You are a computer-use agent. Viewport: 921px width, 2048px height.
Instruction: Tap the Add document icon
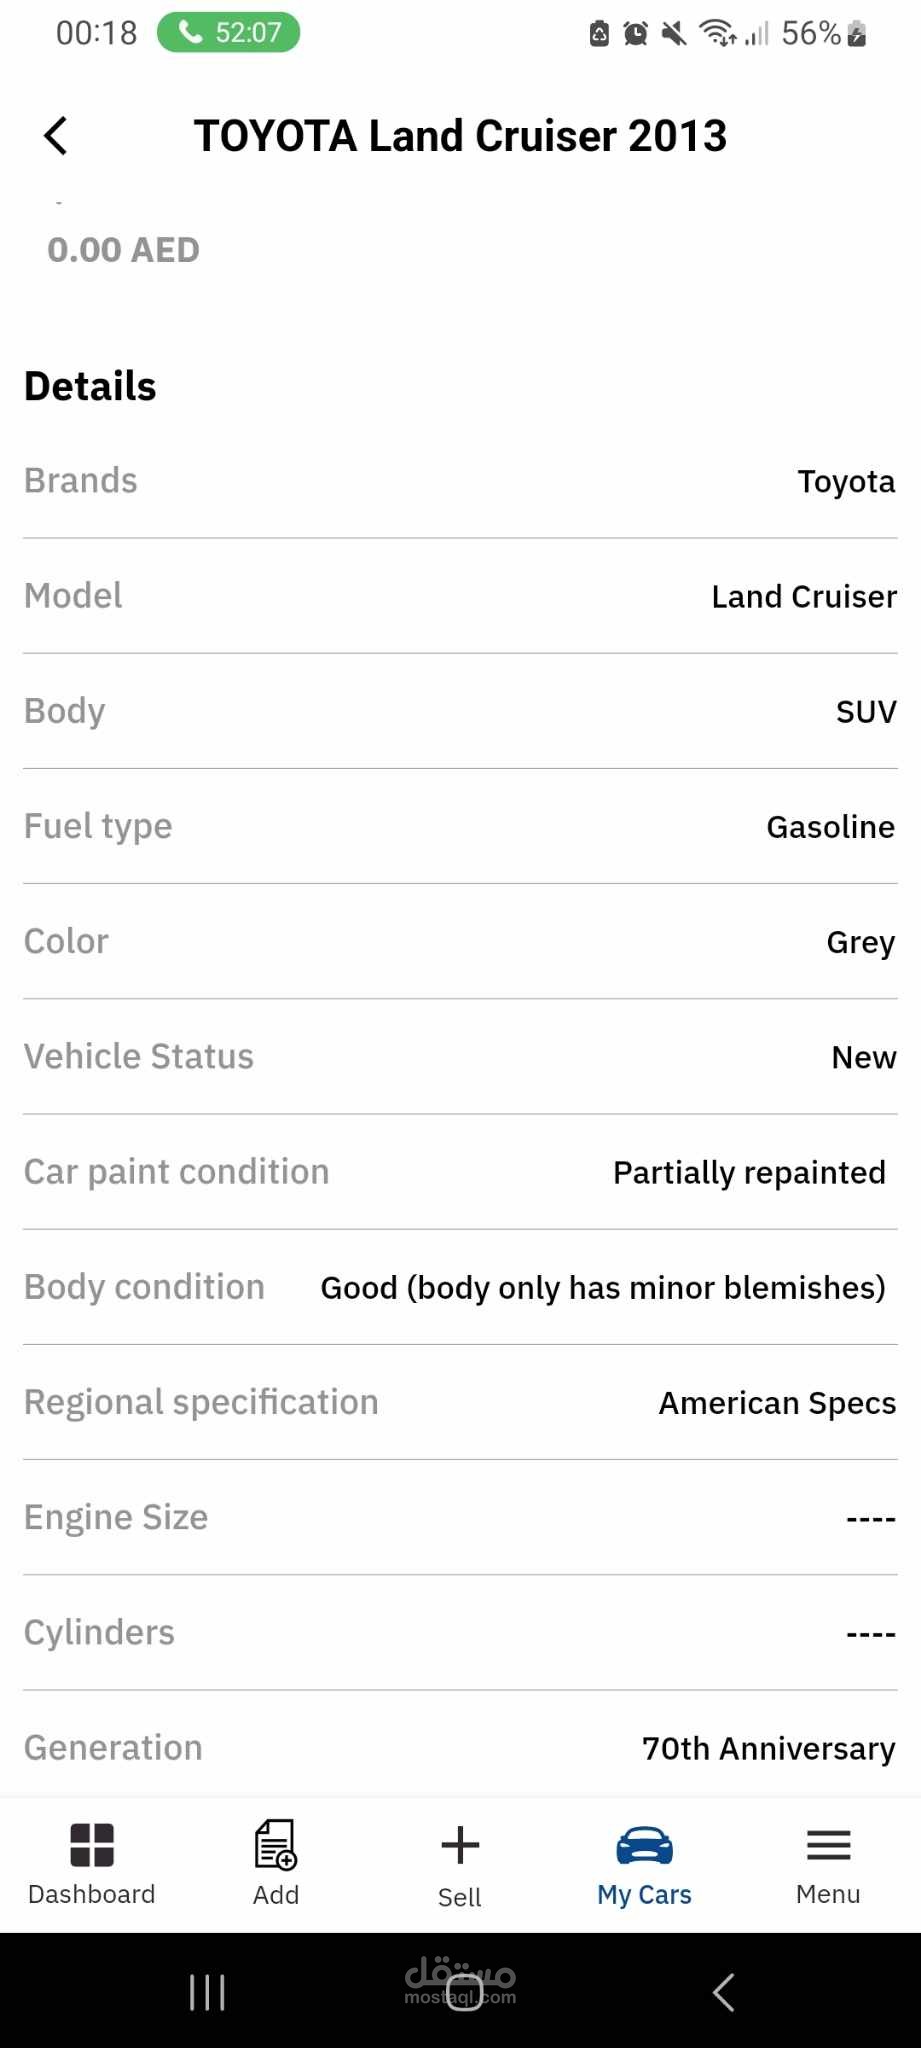(275, 1844)
